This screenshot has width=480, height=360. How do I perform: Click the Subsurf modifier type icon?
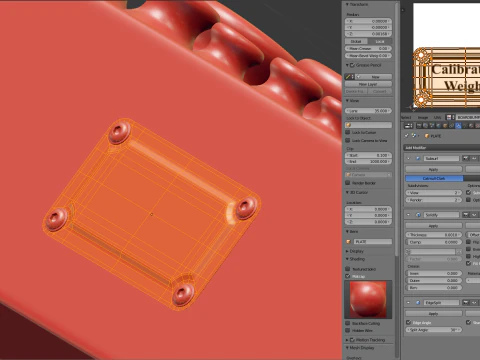point(418,158)
